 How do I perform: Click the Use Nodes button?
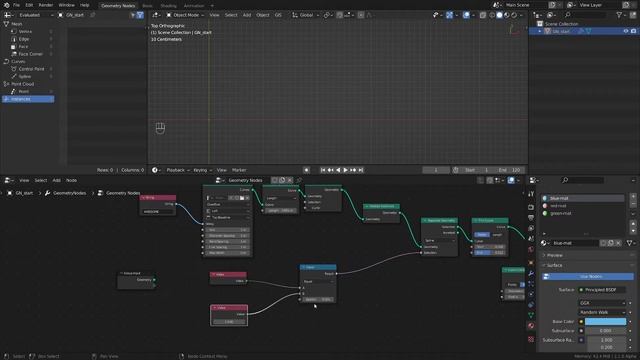point(588,277)
